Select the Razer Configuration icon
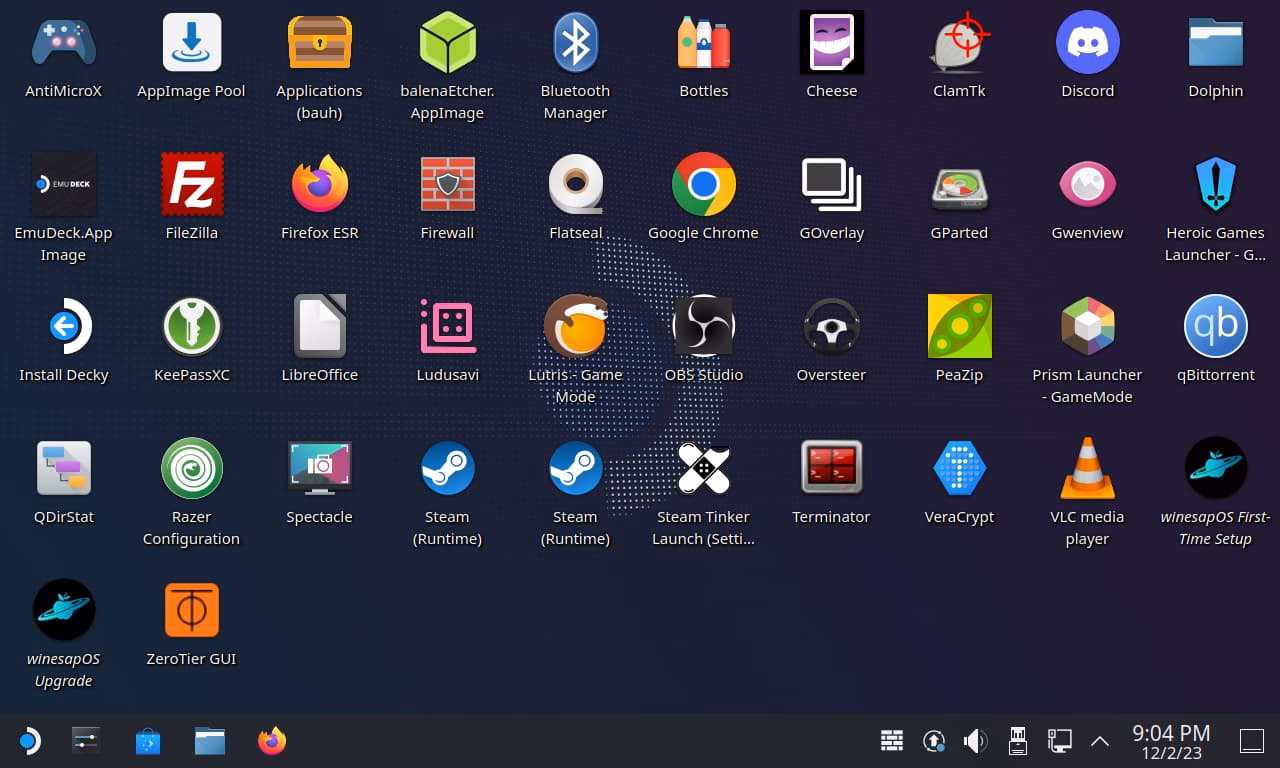The image size is (1280, 768). click(x=191, y=468)
